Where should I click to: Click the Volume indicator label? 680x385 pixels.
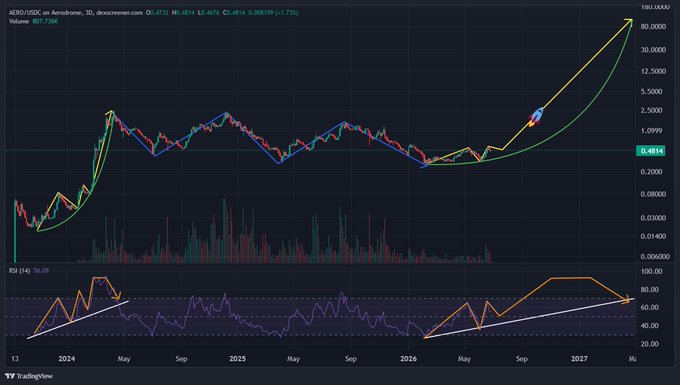coord(19,21)
